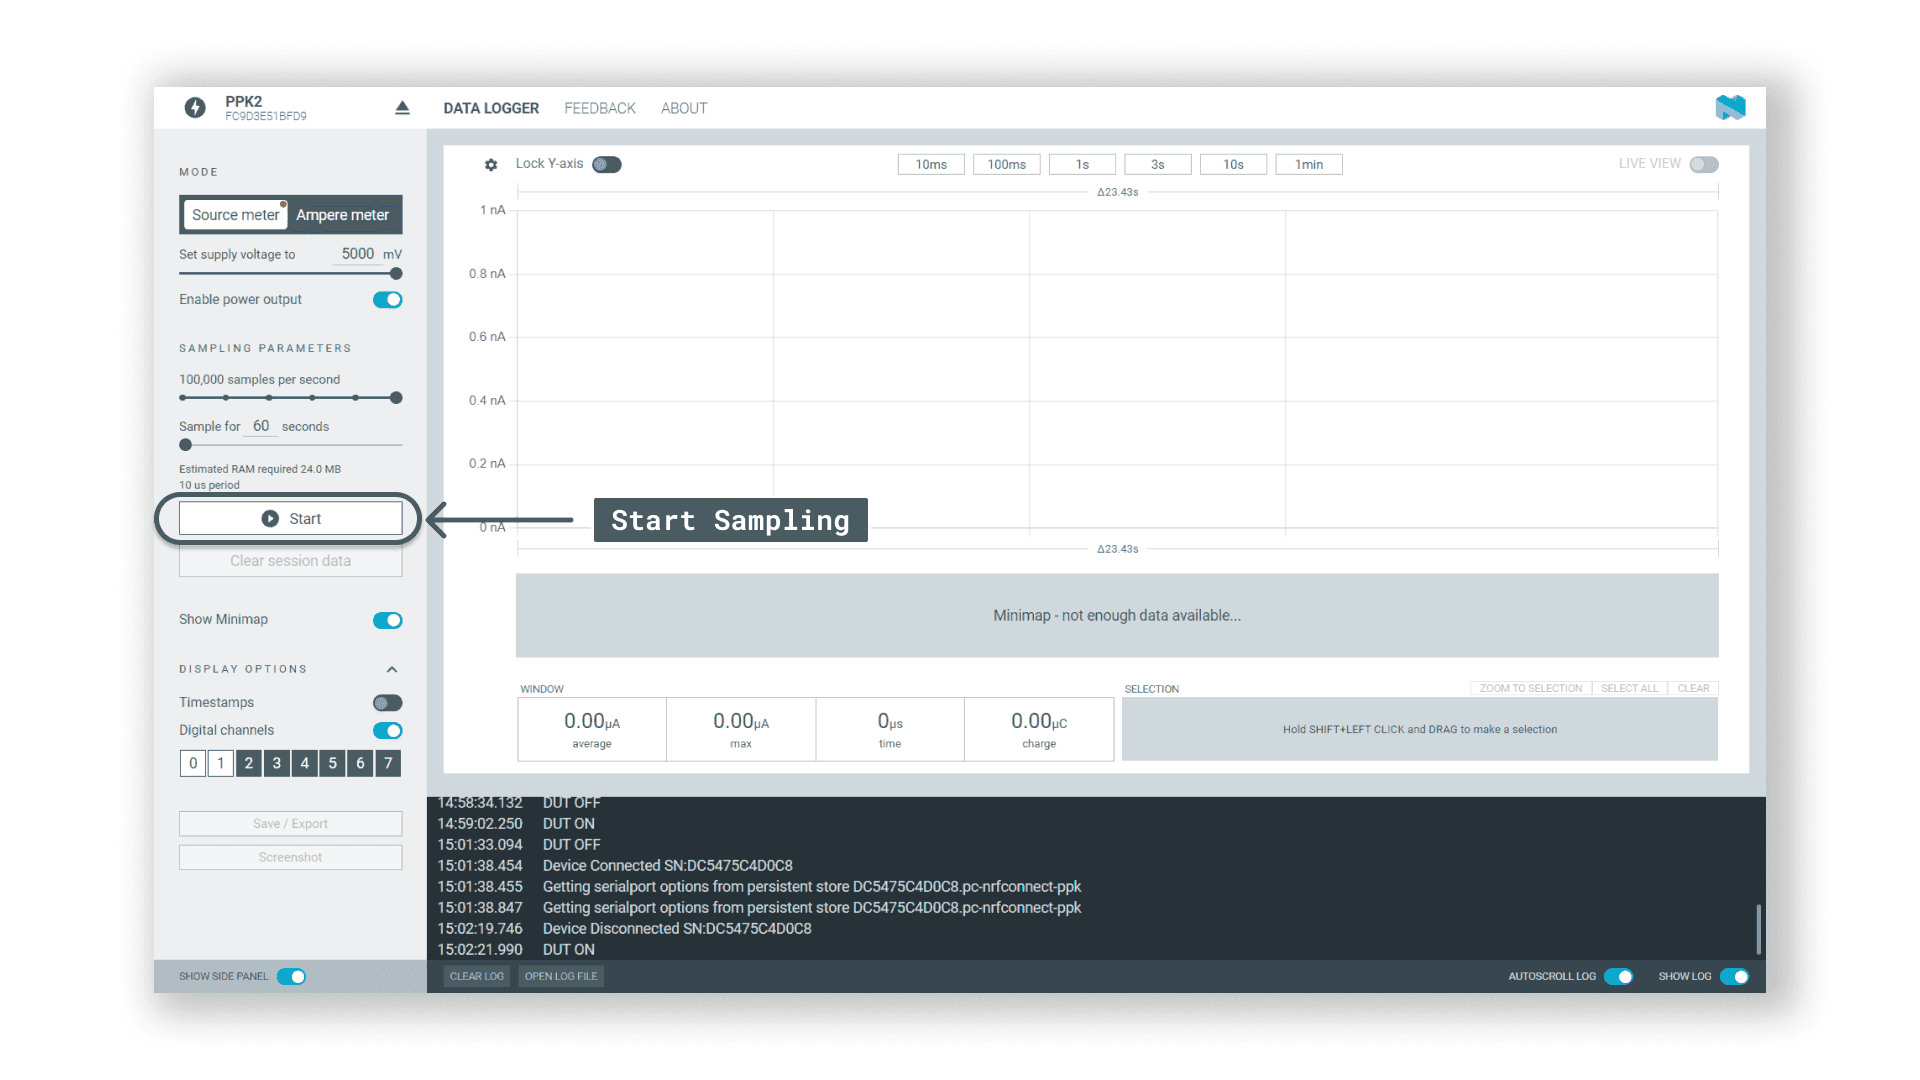1920x1080 pixels.
Task: Disable the Enable power output switch
Action: [x=387, y=300]
